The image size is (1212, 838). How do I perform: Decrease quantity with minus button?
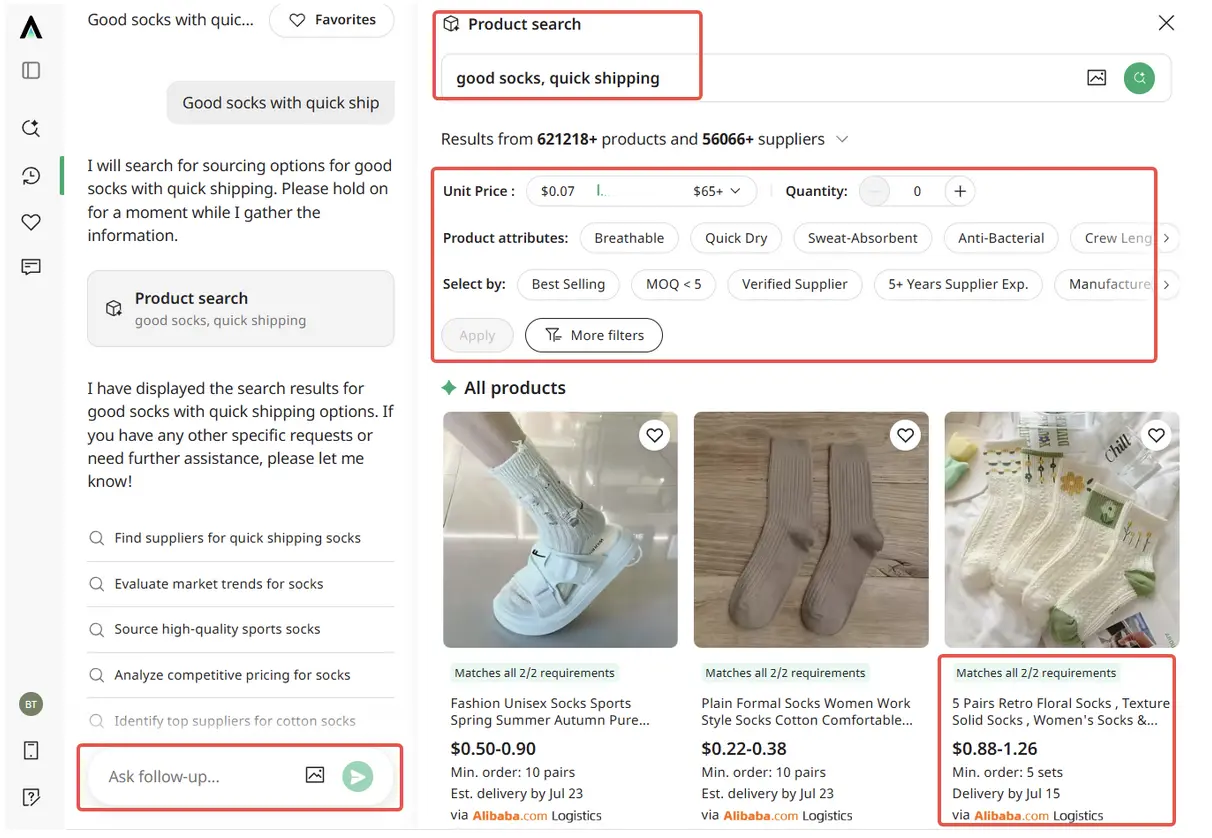[x=875, y=191]
